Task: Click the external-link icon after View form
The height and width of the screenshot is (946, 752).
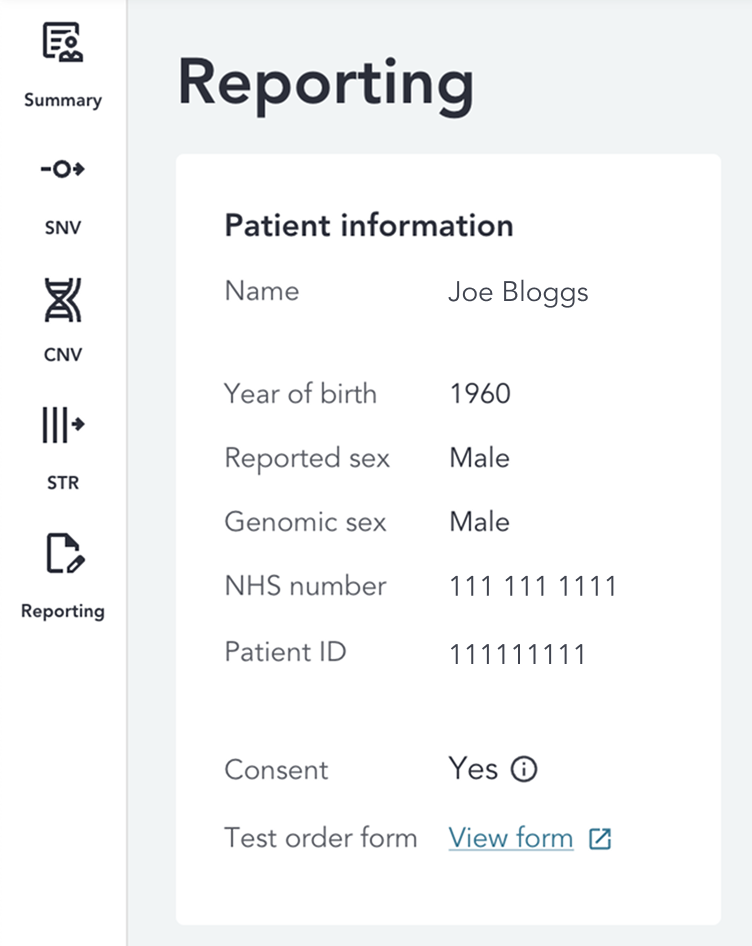Action: (x=600, y=838)
